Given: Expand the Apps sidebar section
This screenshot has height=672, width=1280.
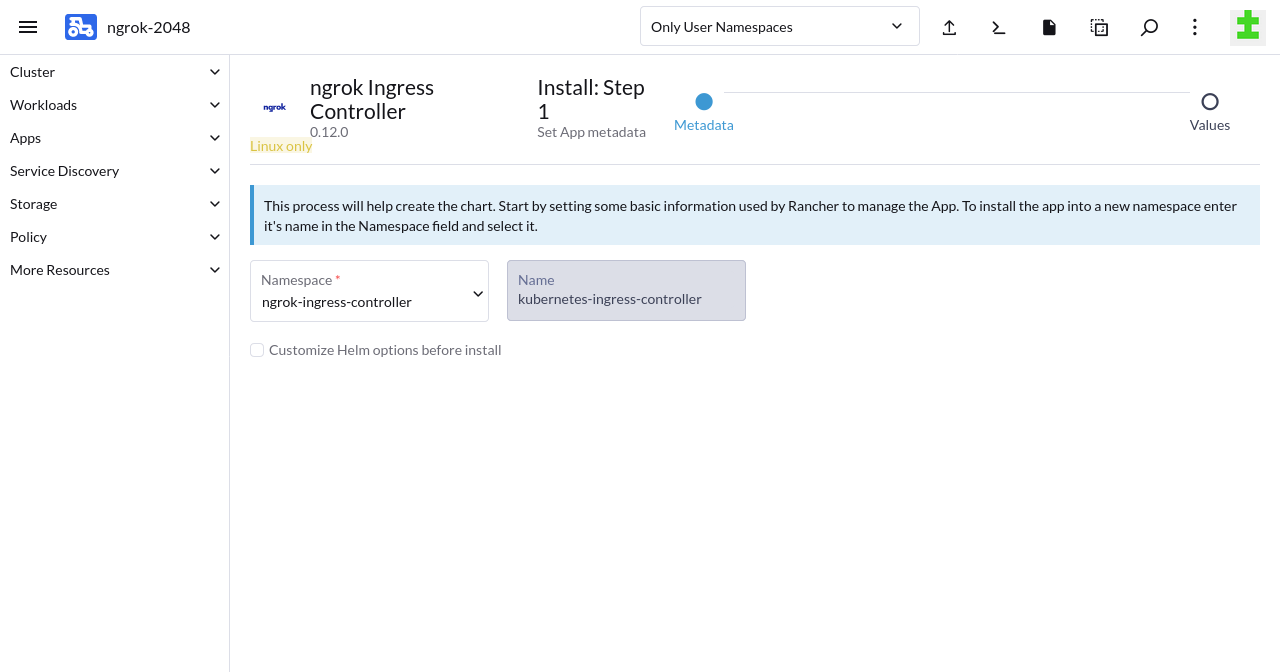Looking at the screenshot, I should click(x=115, y=138).
